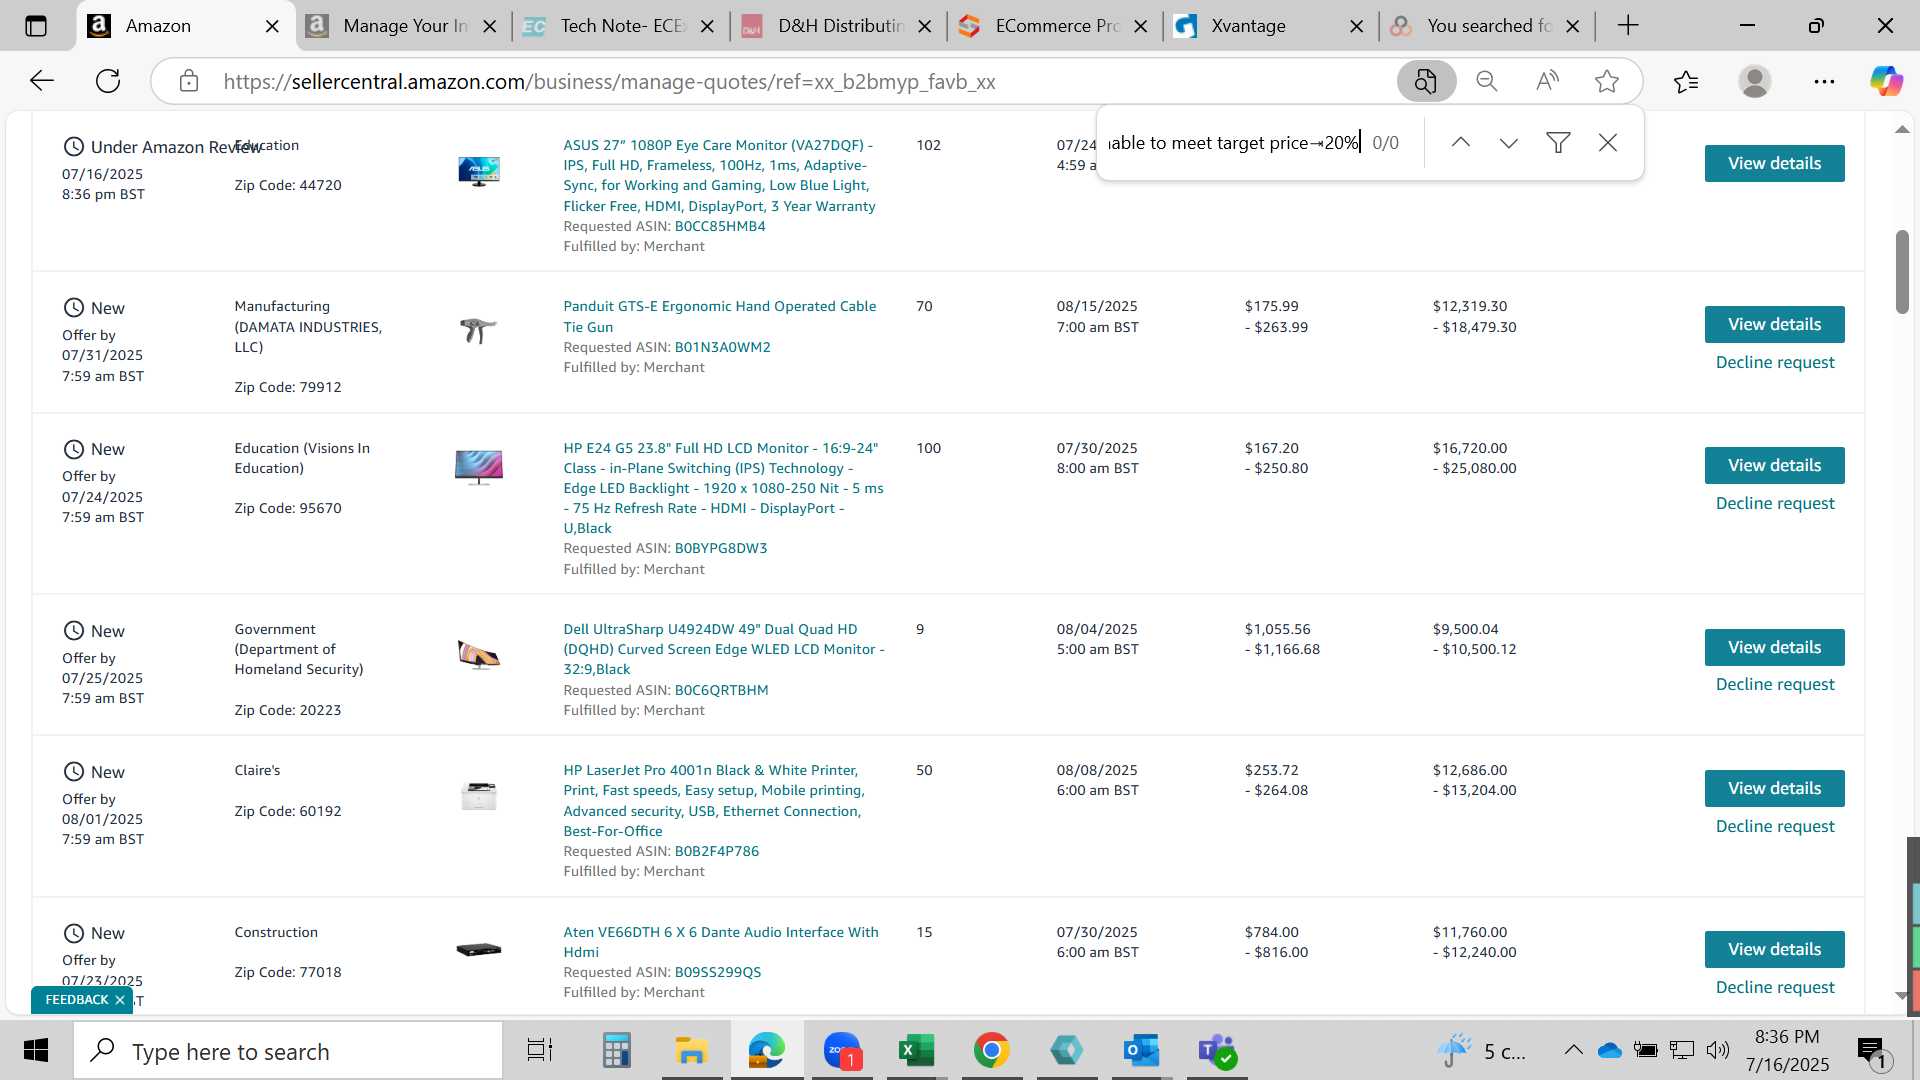This screenshot has height=1080, width=1920.
Task: Decline request for HP E24 G5 monitor
Action: point(1775,503)
